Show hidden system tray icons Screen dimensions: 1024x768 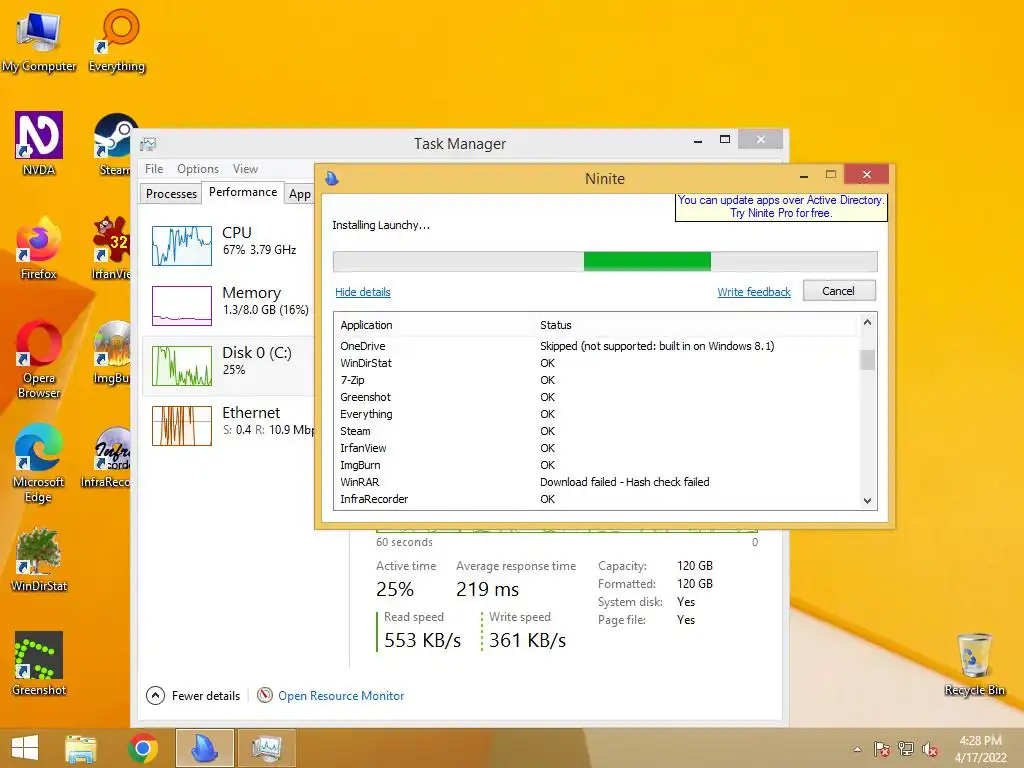(x=857, y=749)
